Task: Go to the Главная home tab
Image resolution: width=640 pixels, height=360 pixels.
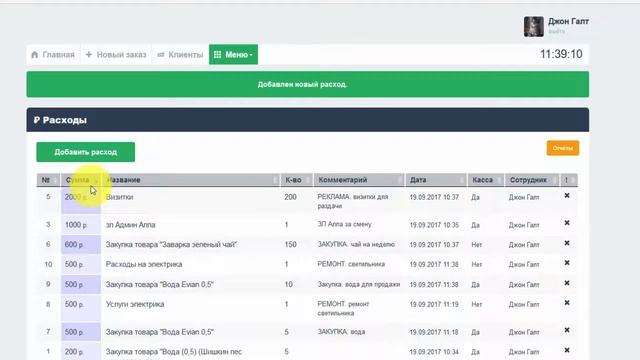Action: coord(53,54)
